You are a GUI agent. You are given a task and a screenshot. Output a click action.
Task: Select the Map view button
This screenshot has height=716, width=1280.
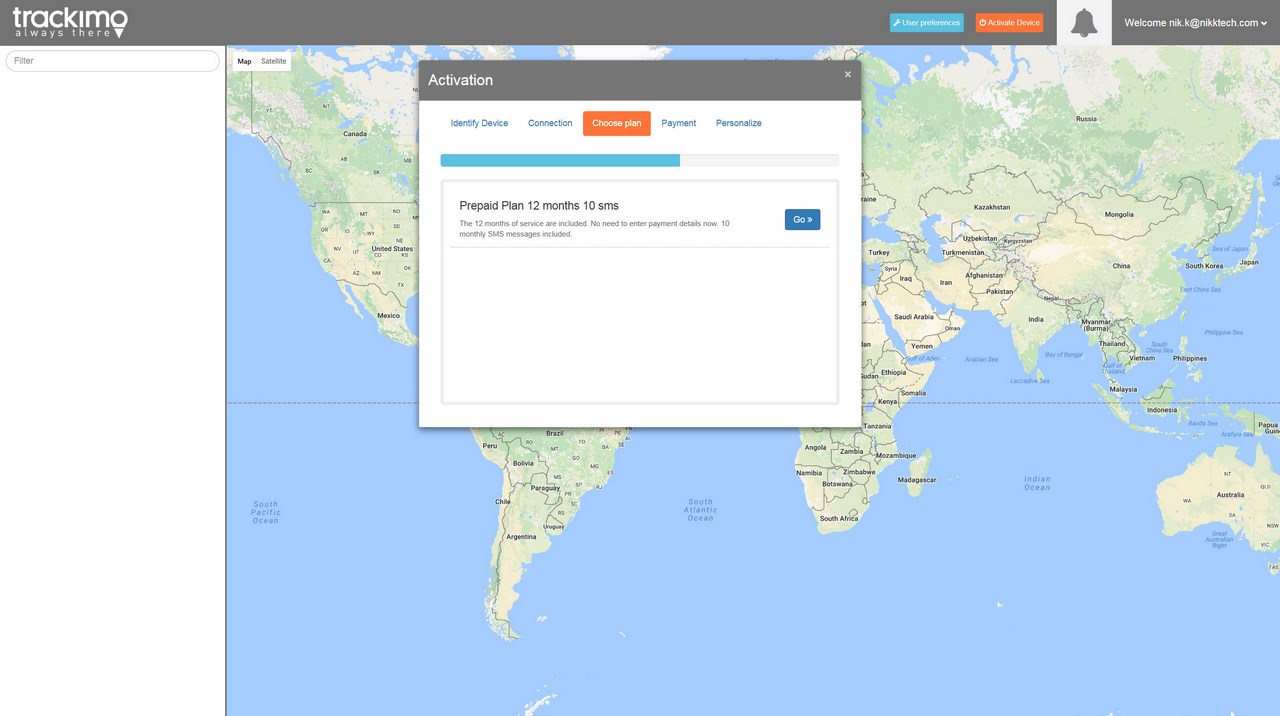tap(244, 61)
